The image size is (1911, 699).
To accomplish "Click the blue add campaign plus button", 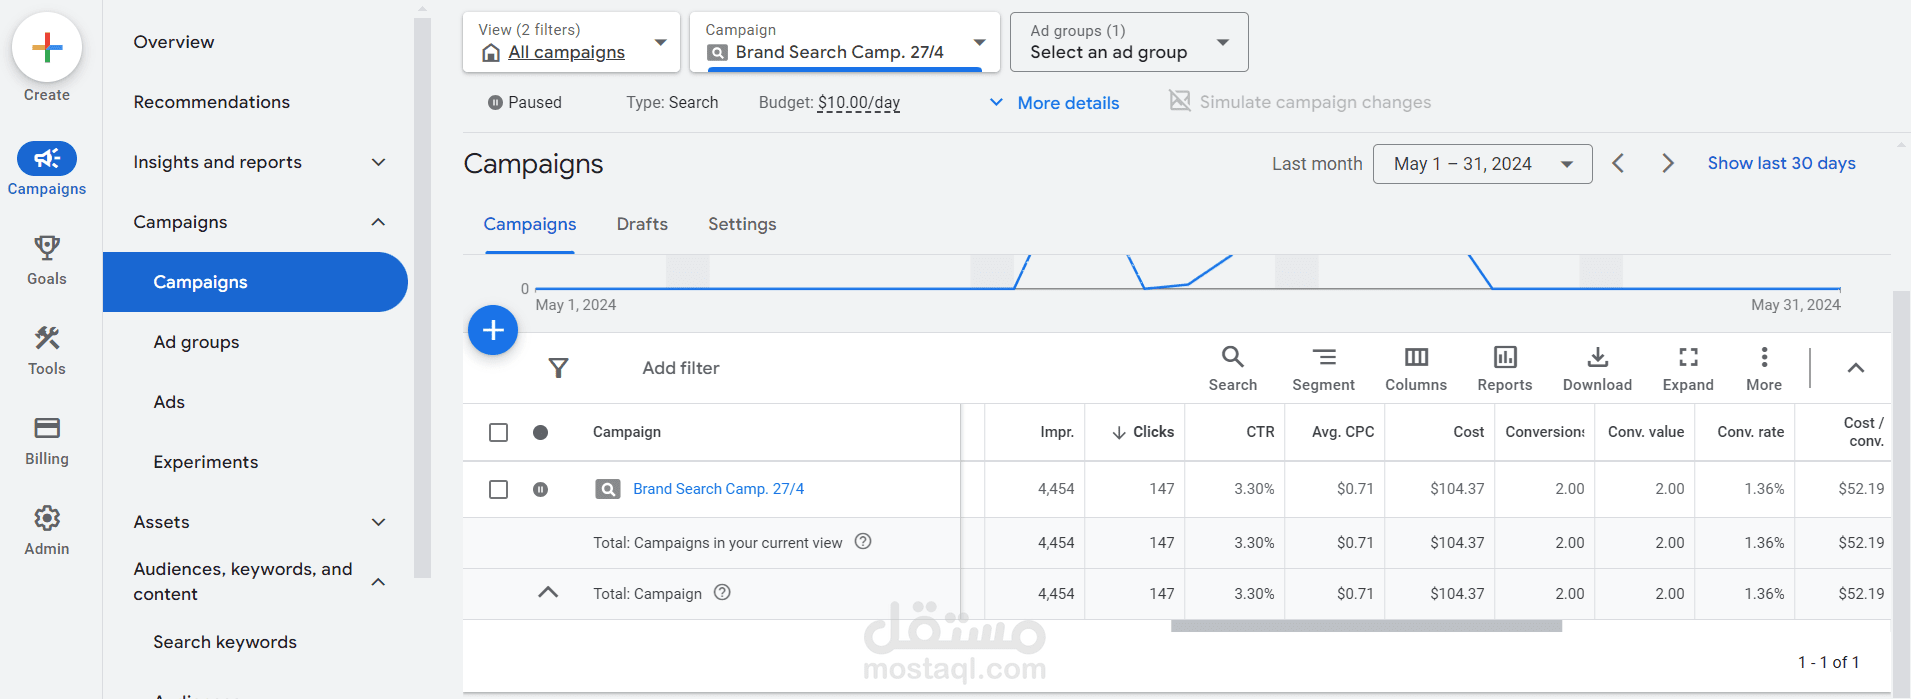I will click(493, 330).
